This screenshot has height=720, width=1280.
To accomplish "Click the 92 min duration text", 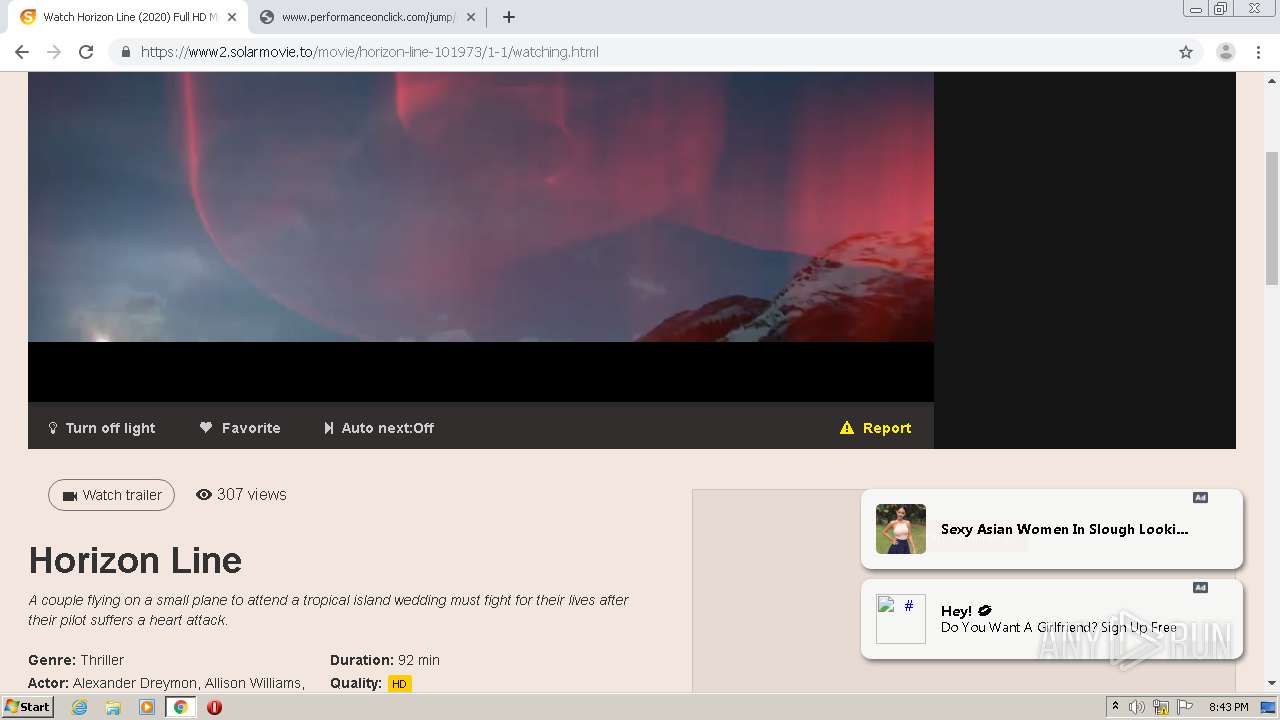I will [419, 660].
